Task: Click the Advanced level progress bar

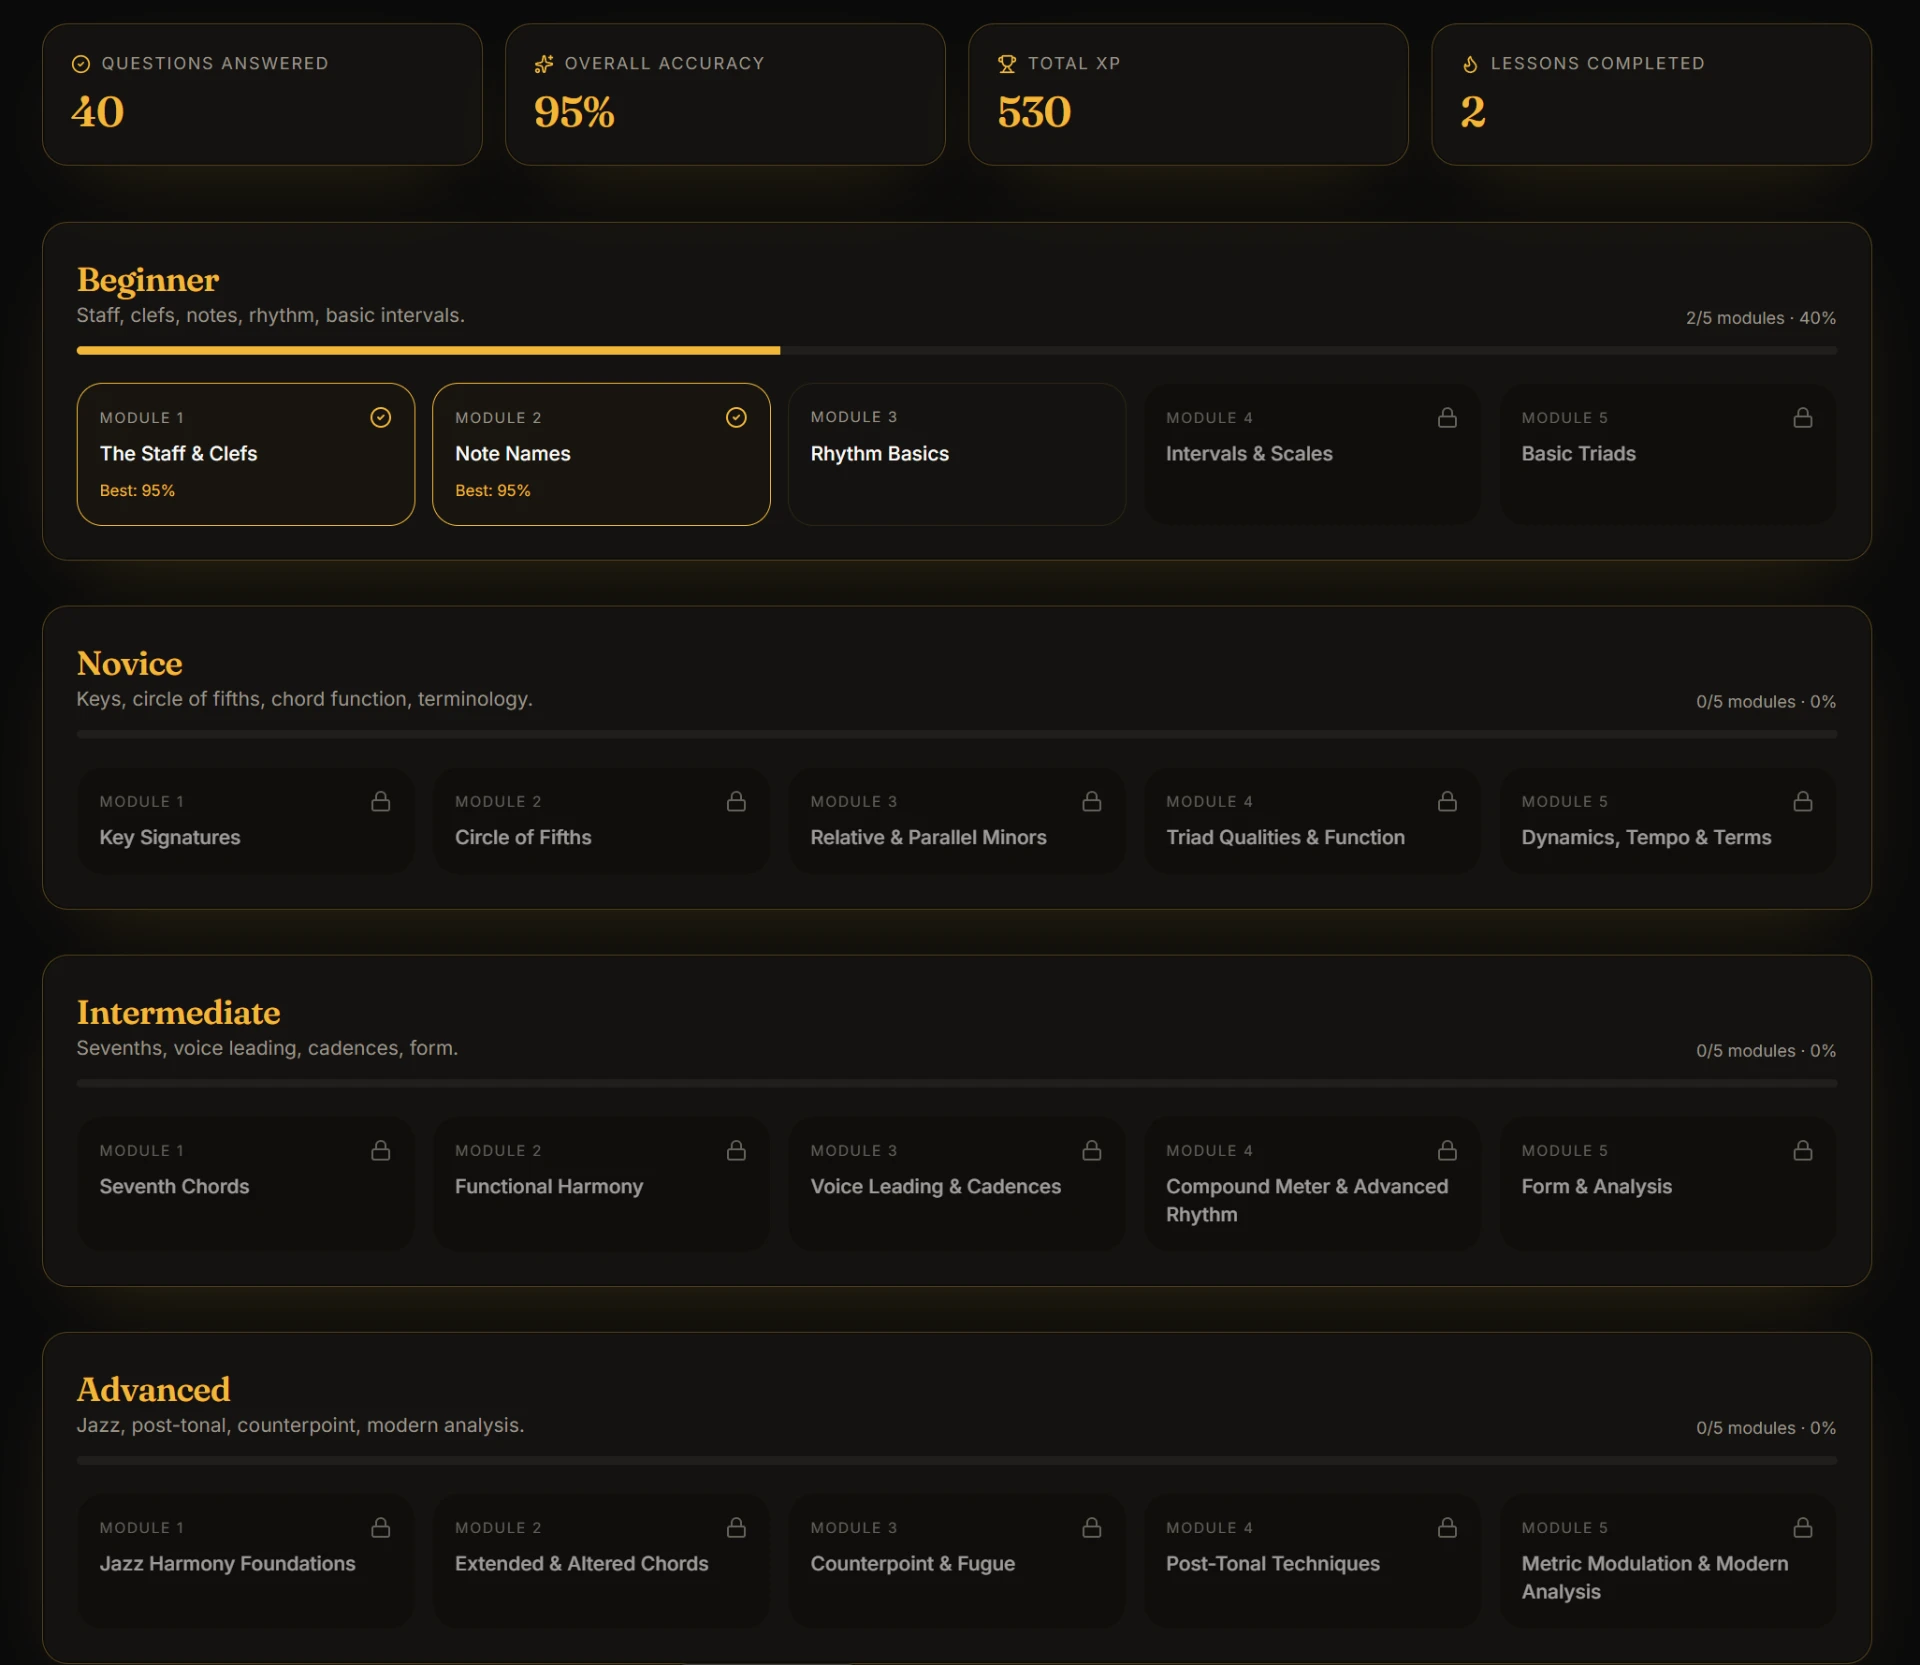Action: pos(956,1461)
